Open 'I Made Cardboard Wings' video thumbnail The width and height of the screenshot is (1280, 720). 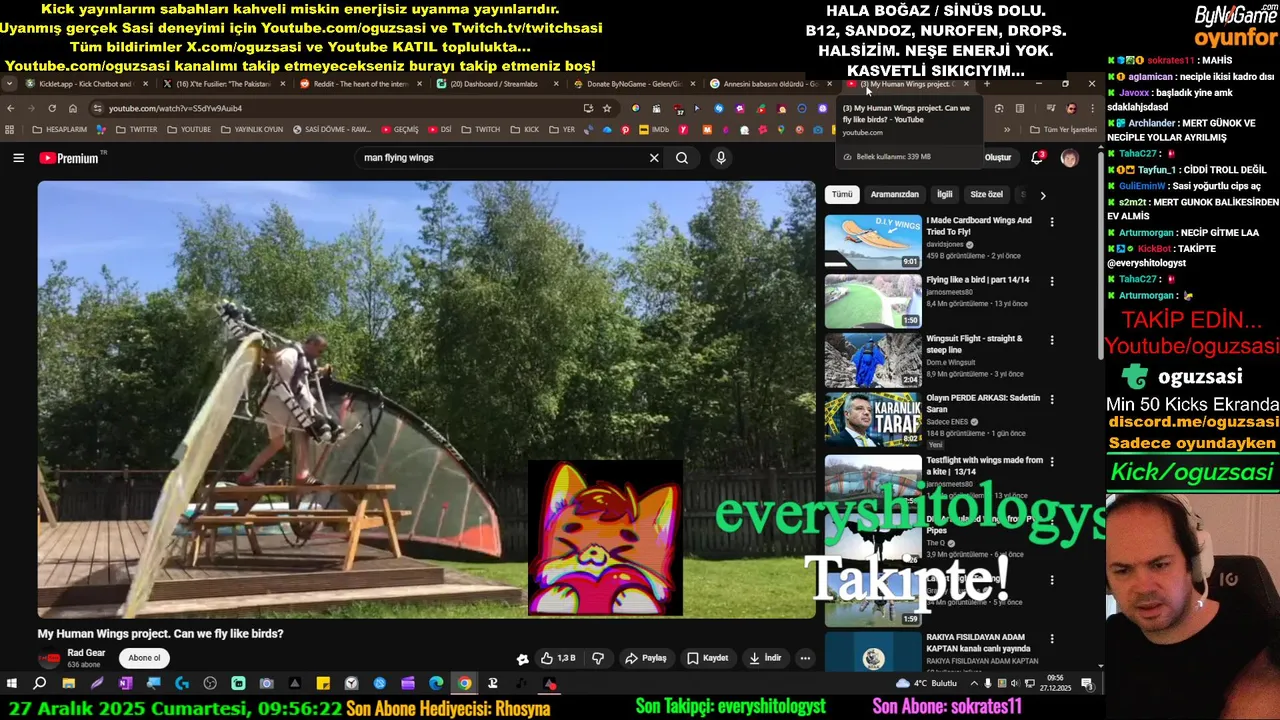click(873, 242)
